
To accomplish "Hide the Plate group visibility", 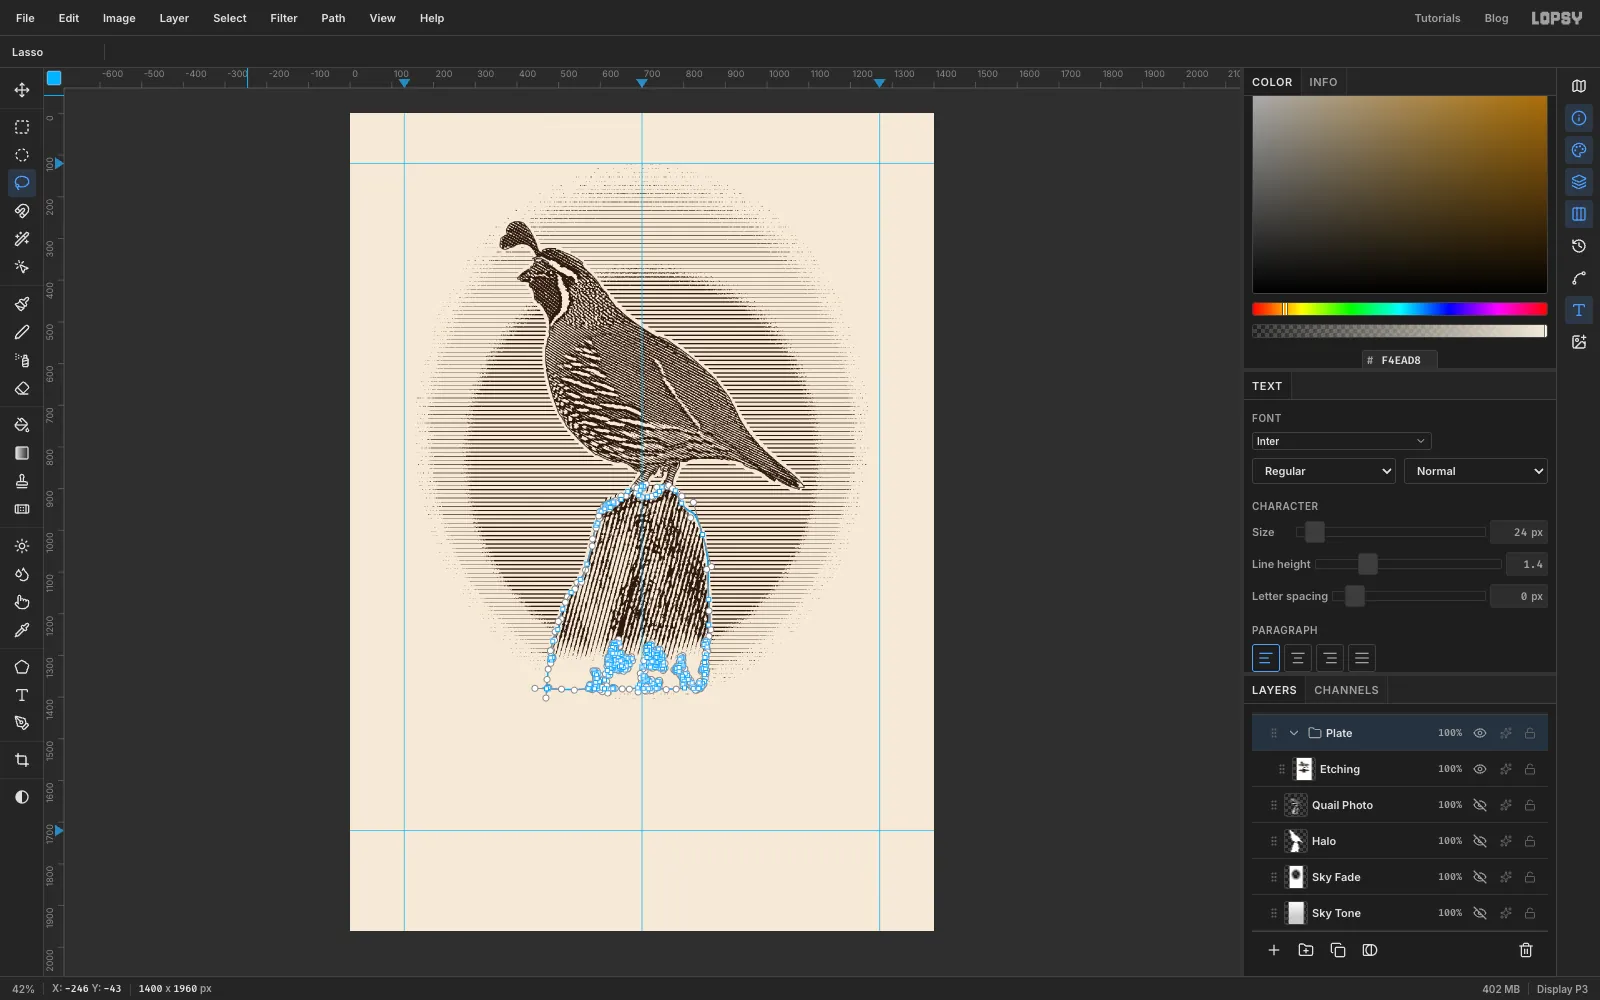I will (x=1480, y=733).
